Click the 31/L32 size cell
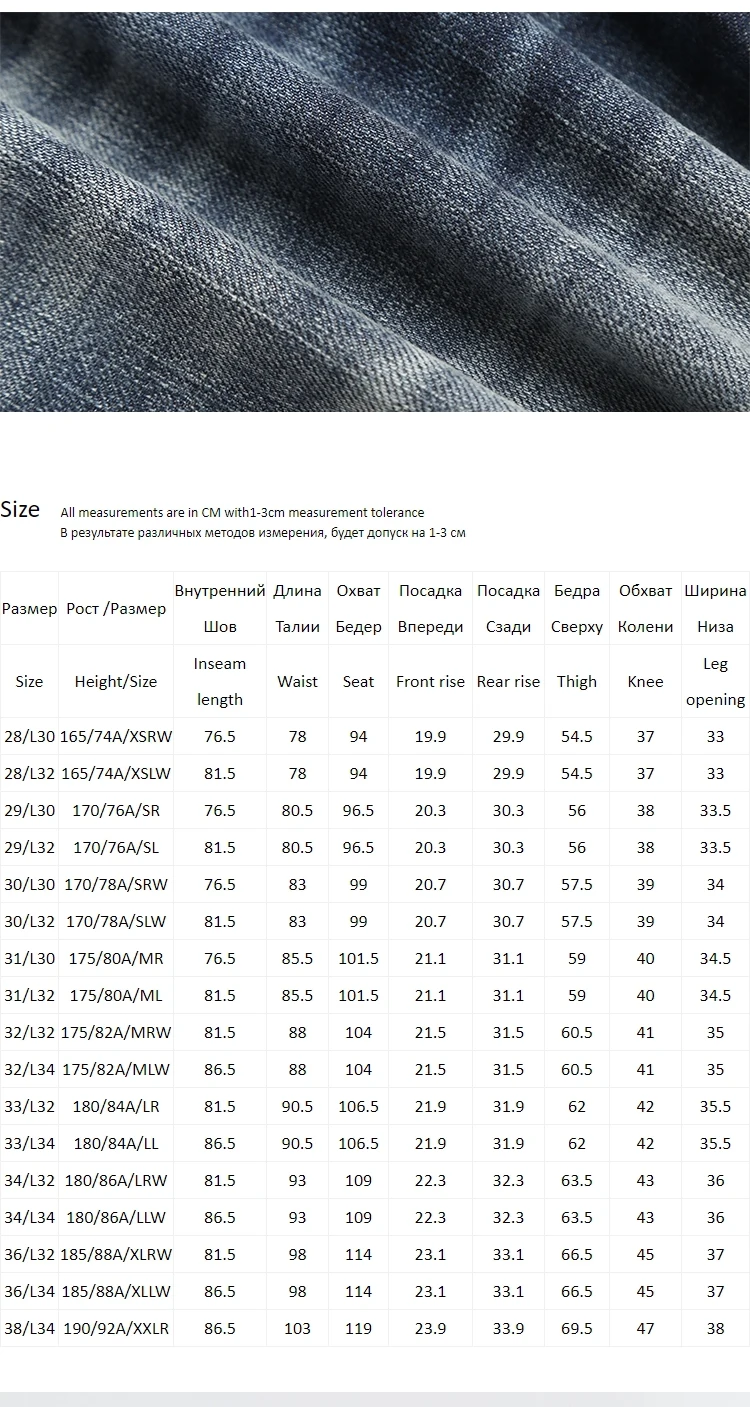 [x=29, y=995]
